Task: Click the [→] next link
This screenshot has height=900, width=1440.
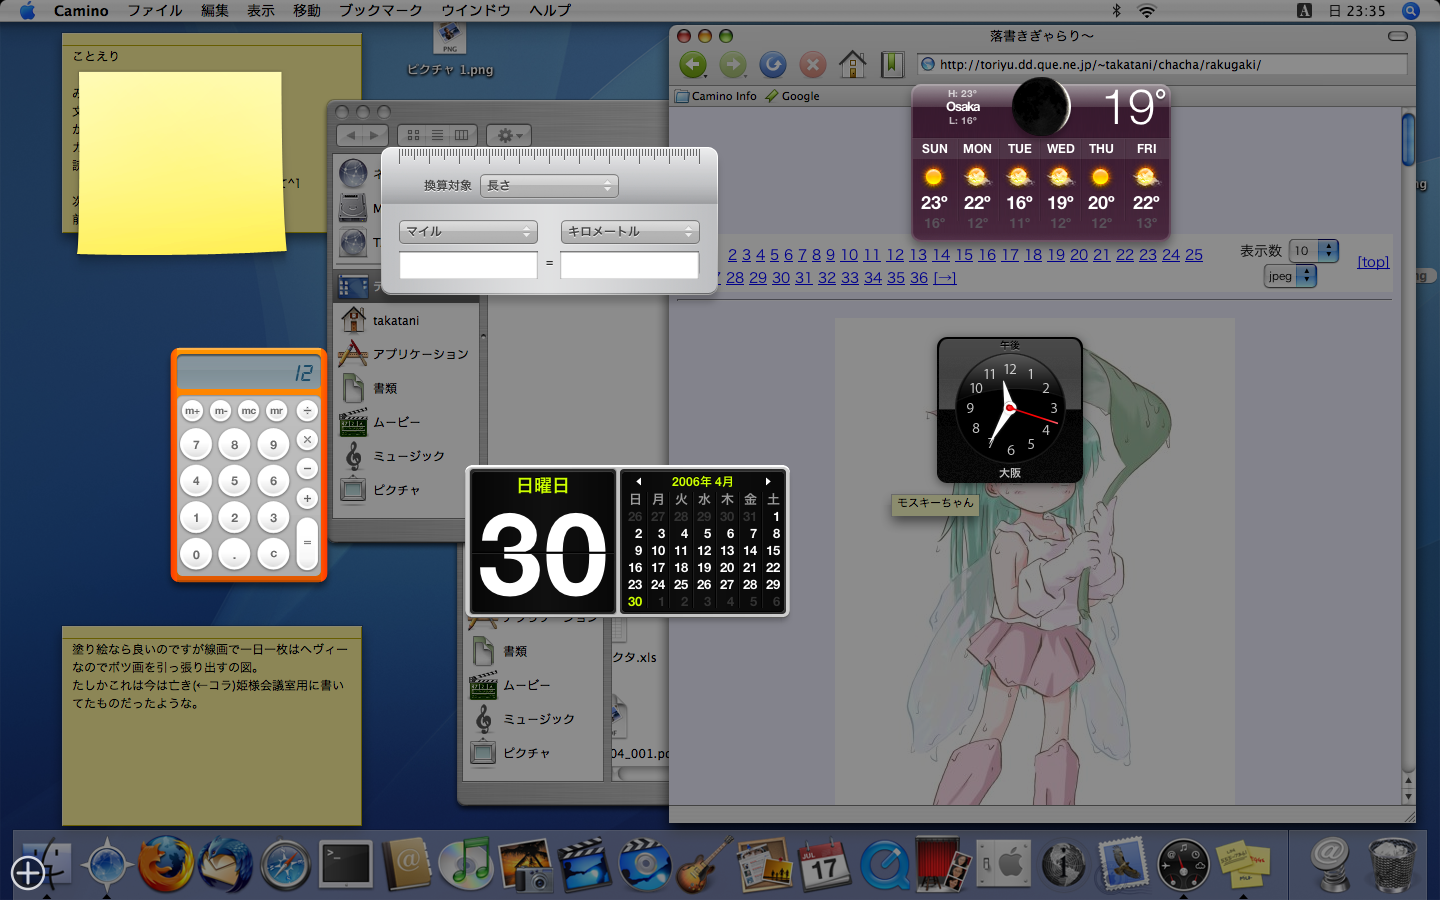Action: [945, 278]
